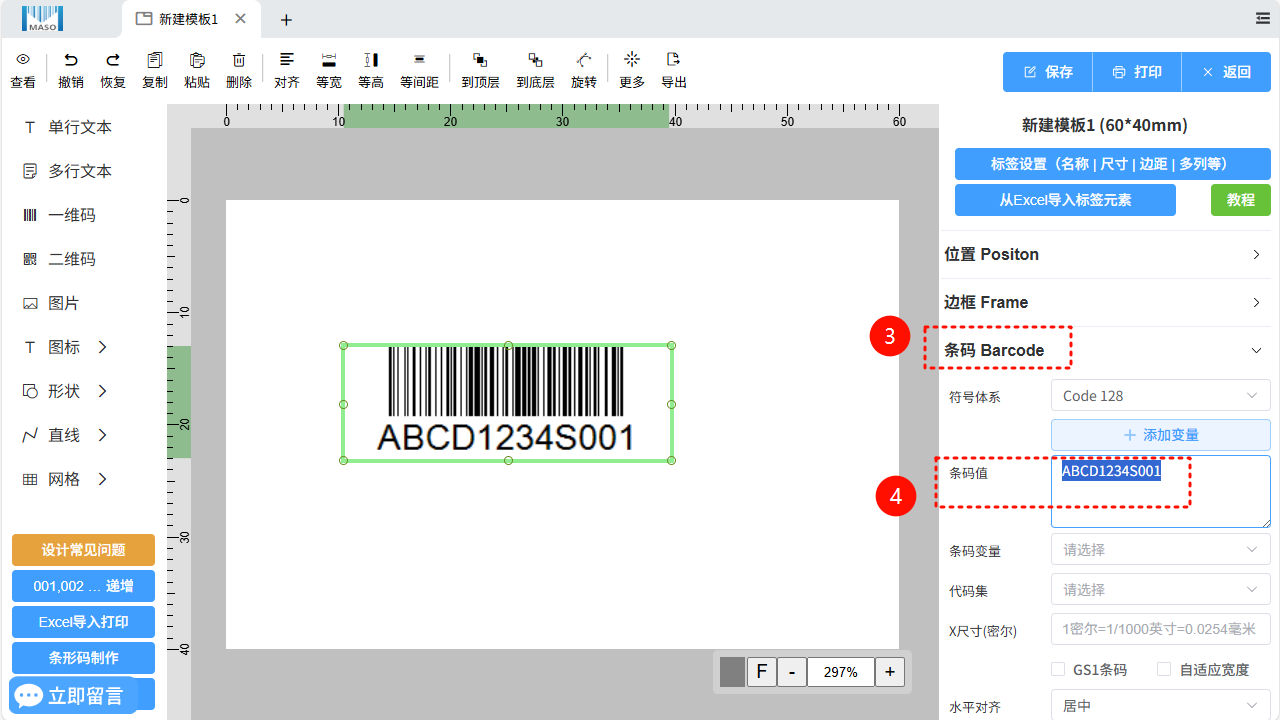Image resolution: width=1280 pixels, height=720 pixels.
Task: Click the Excel导入打印 button
Action: click(x=83, y=622)
